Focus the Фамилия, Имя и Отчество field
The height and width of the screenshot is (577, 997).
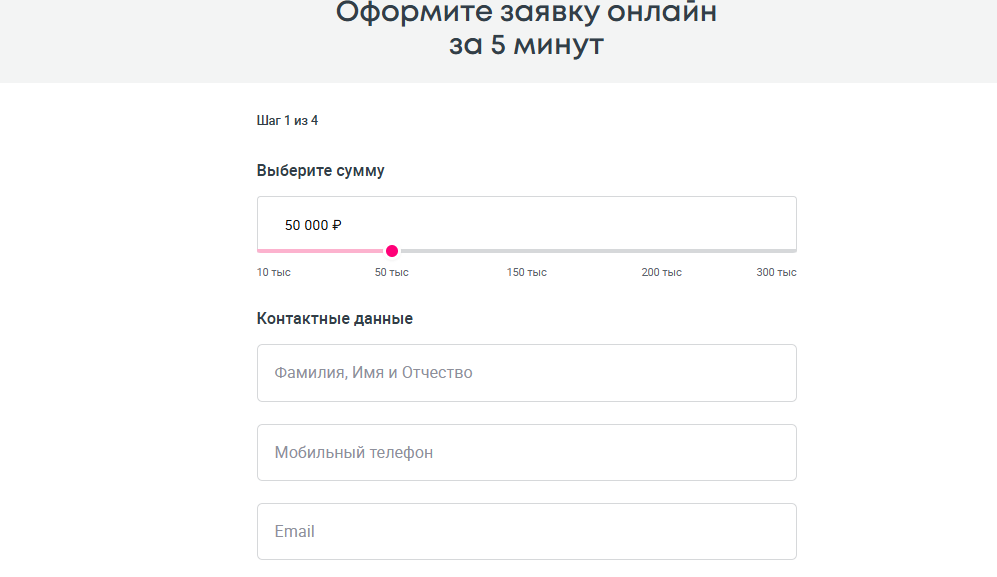(x=526, y=373)
